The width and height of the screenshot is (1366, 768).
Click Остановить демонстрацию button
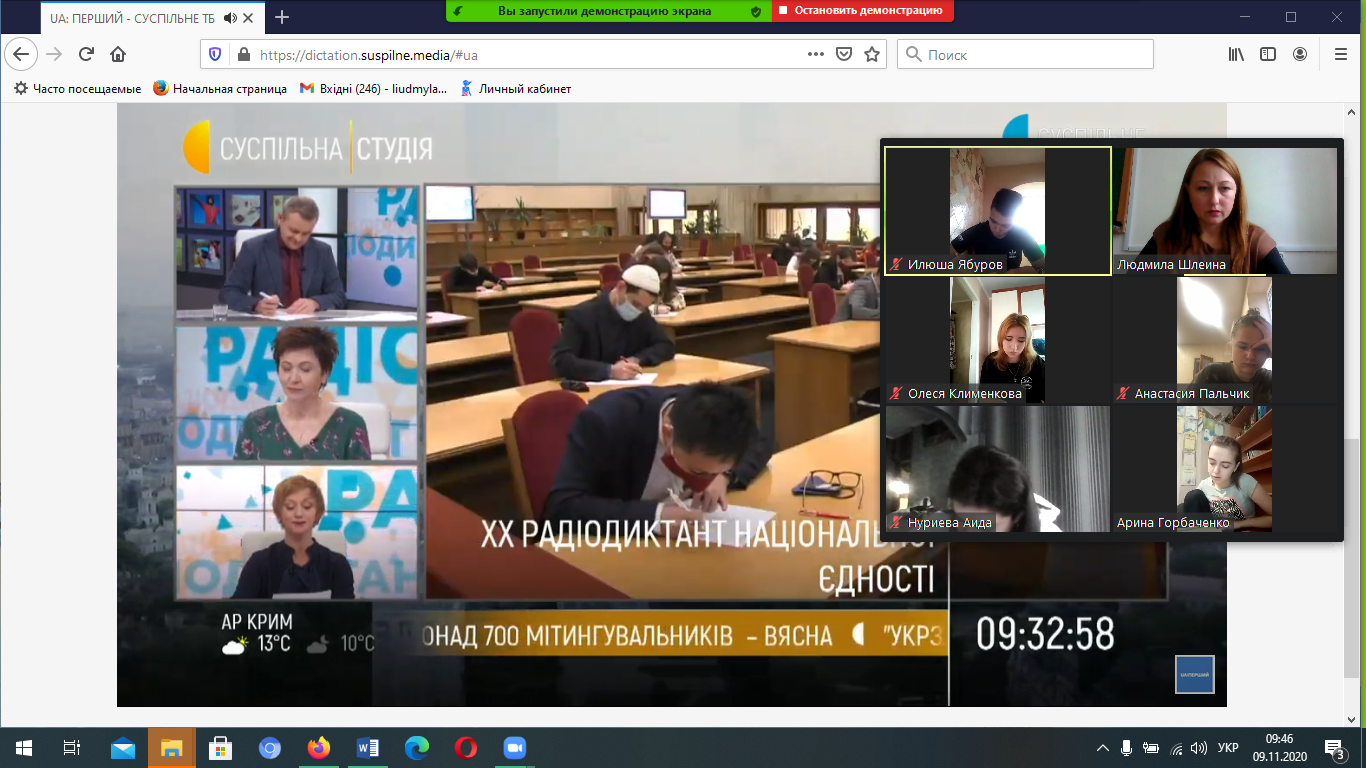[863, 11]
